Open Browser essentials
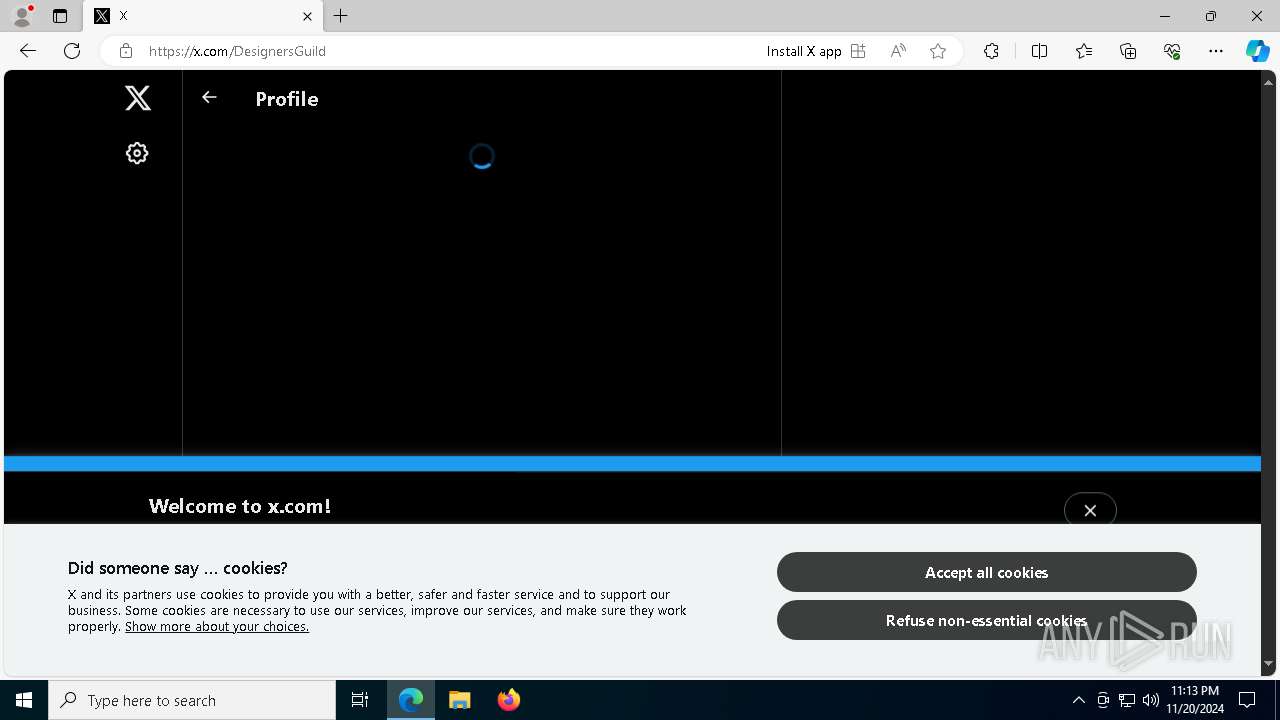The image size is (1280, 720). pos(1172,51)
